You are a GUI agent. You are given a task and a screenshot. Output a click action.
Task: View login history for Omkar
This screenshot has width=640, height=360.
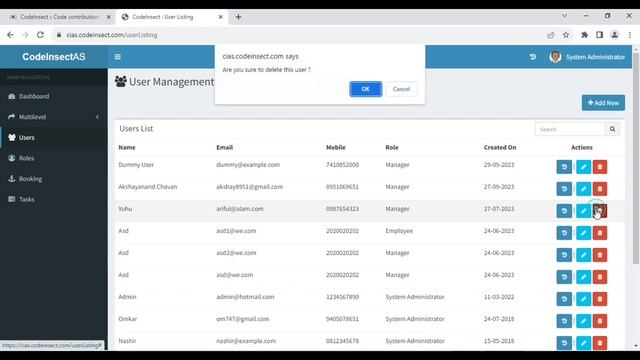pyautogui.click(x=564, y=321)
